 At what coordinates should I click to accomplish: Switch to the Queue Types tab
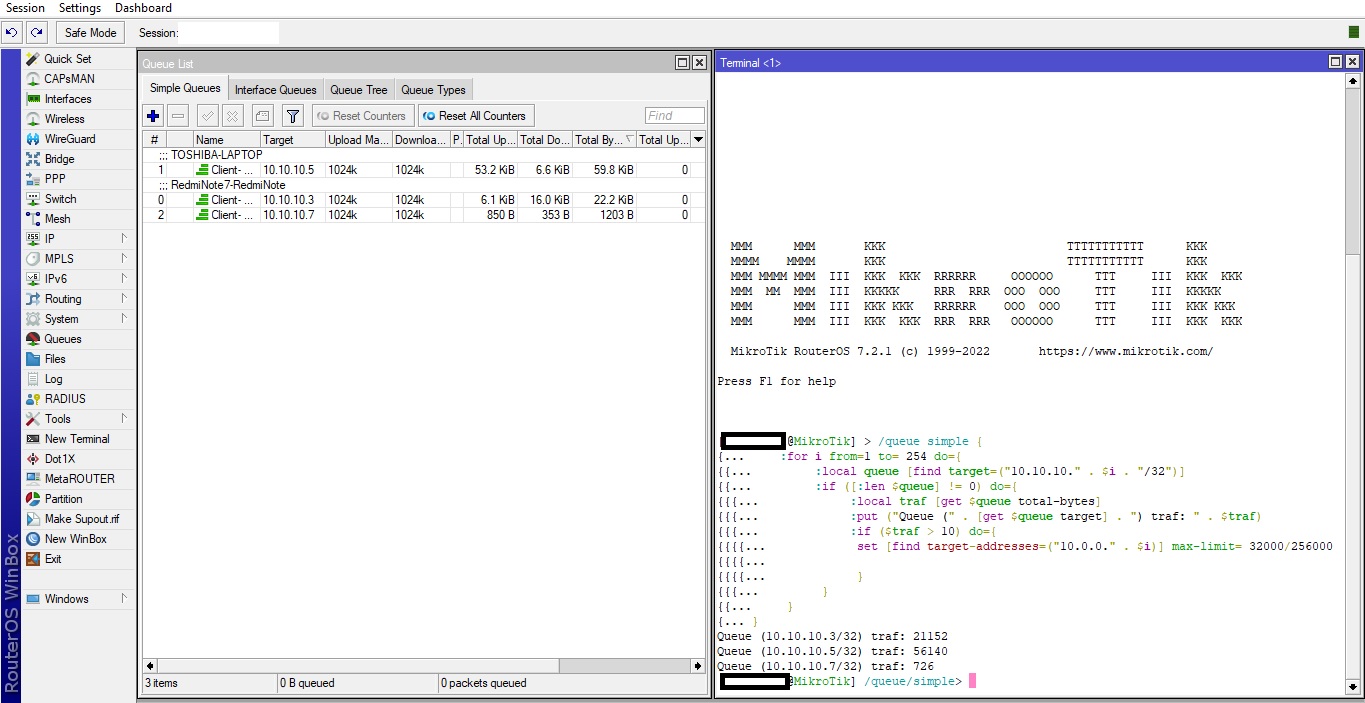pyautogui.click(x=433, y=90)
